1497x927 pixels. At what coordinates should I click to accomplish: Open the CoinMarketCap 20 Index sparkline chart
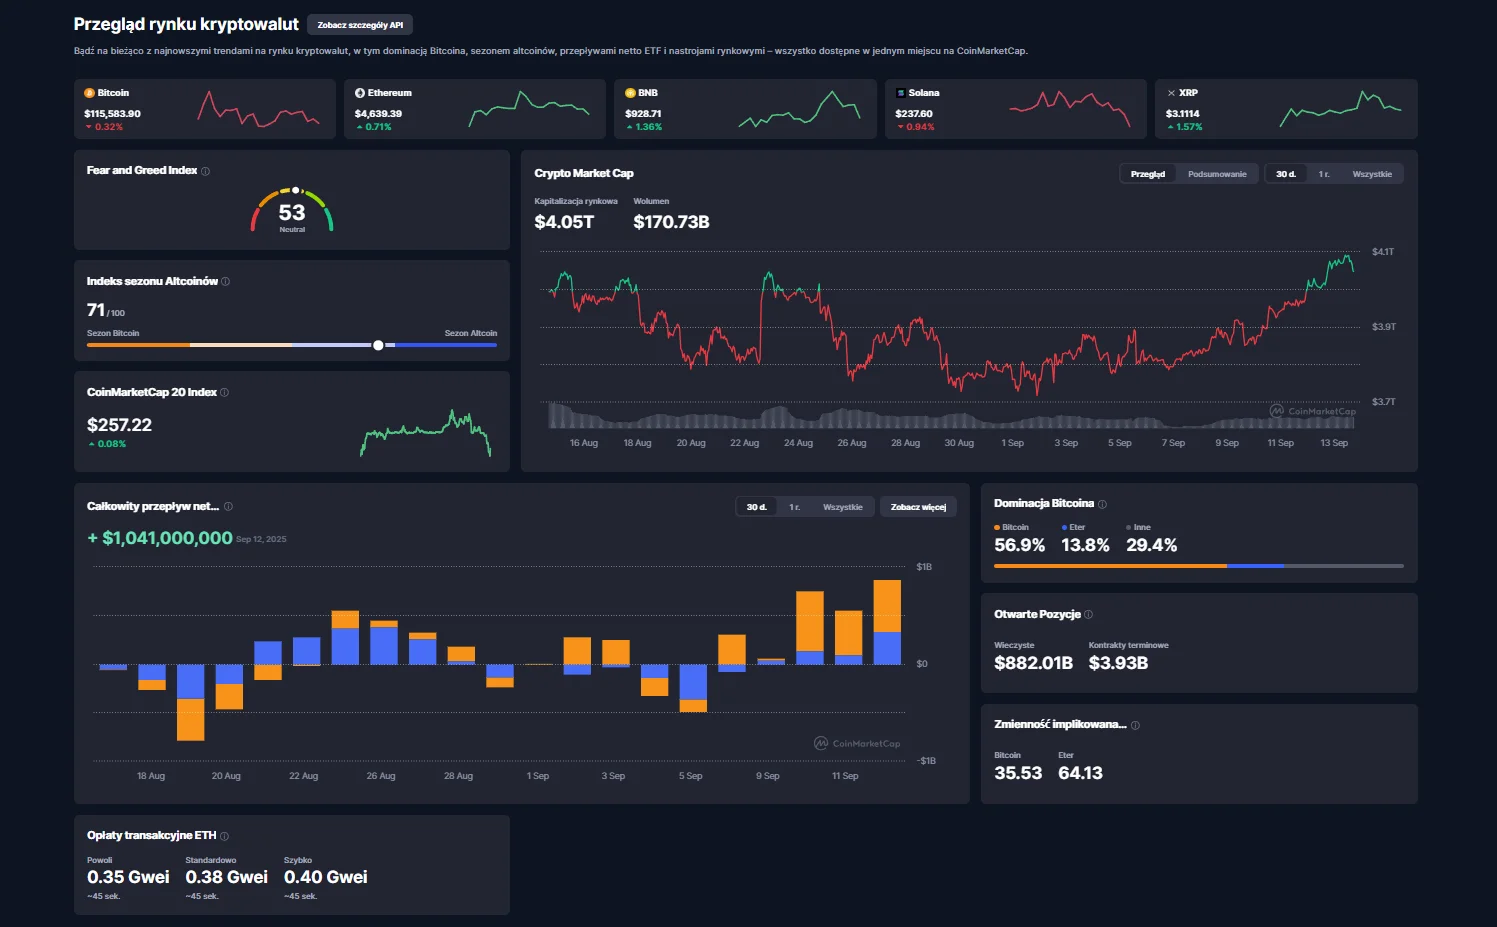coord(425,432)
